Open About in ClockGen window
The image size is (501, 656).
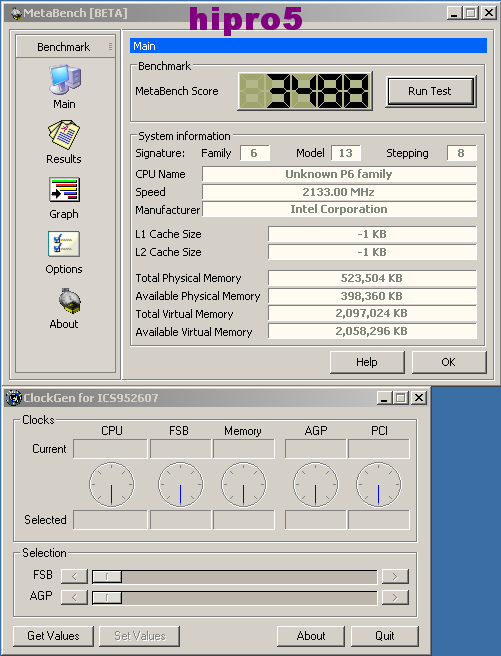(x=311, y=636)
